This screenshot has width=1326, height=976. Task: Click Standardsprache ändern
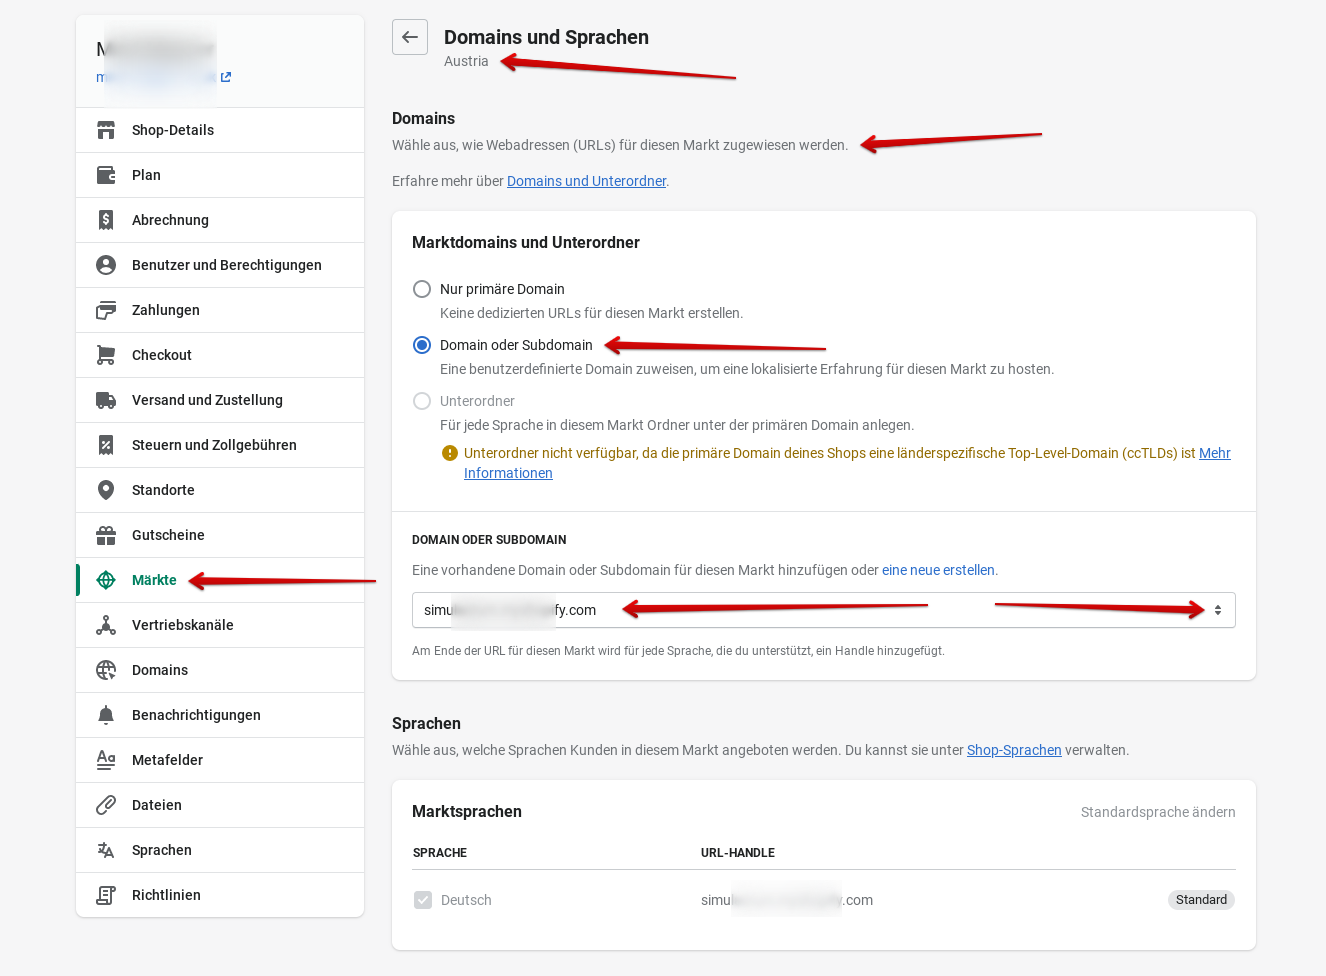point(1157,812)
